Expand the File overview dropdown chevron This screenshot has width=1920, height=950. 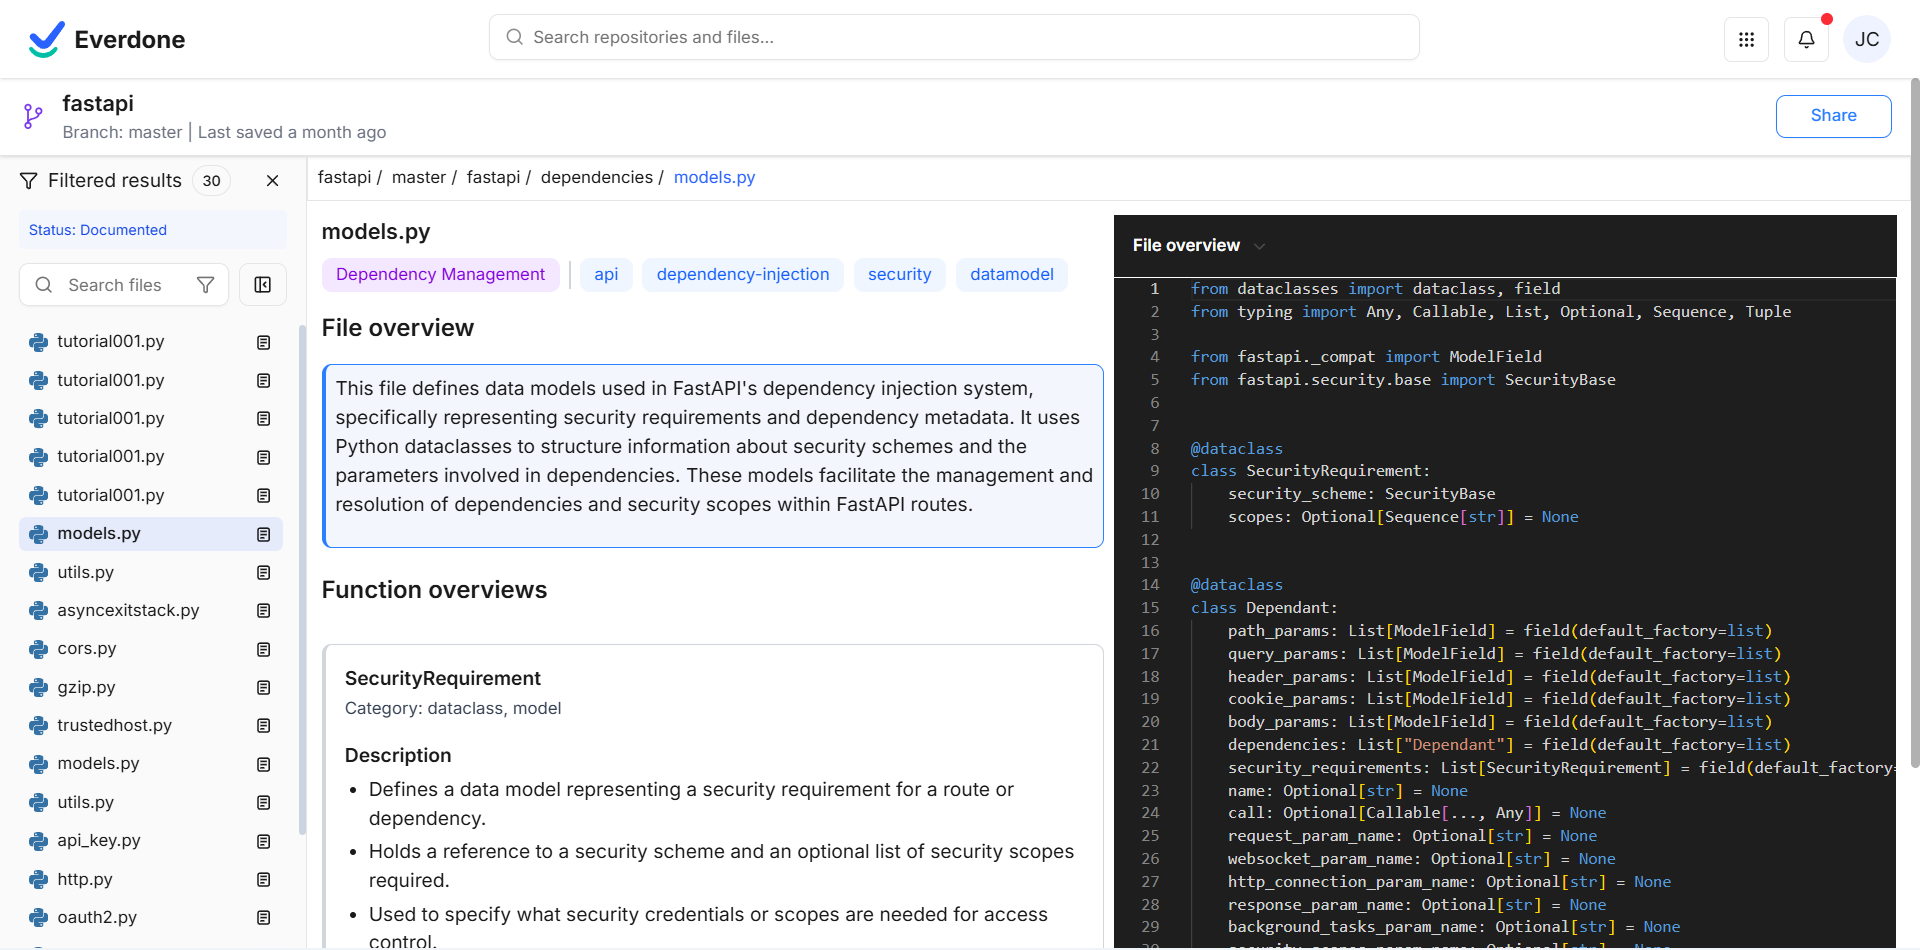1259,246
